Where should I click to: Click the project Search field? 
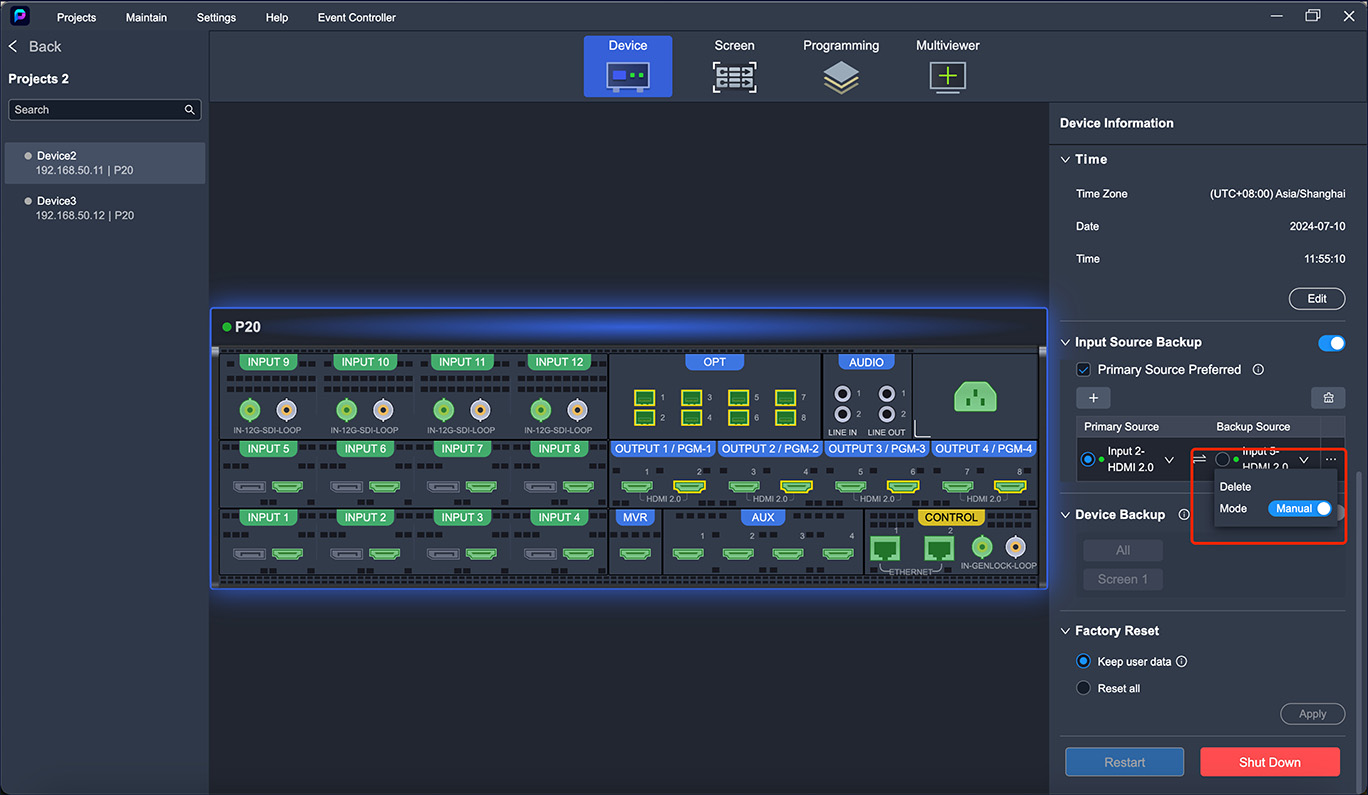coord(104,110)
